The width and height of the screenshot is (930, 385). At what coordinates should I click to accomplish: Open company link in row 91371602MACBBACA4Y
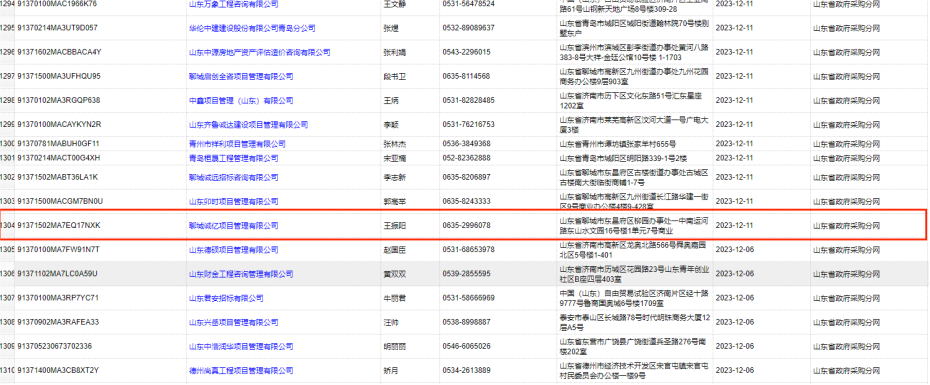pos(259,52)
